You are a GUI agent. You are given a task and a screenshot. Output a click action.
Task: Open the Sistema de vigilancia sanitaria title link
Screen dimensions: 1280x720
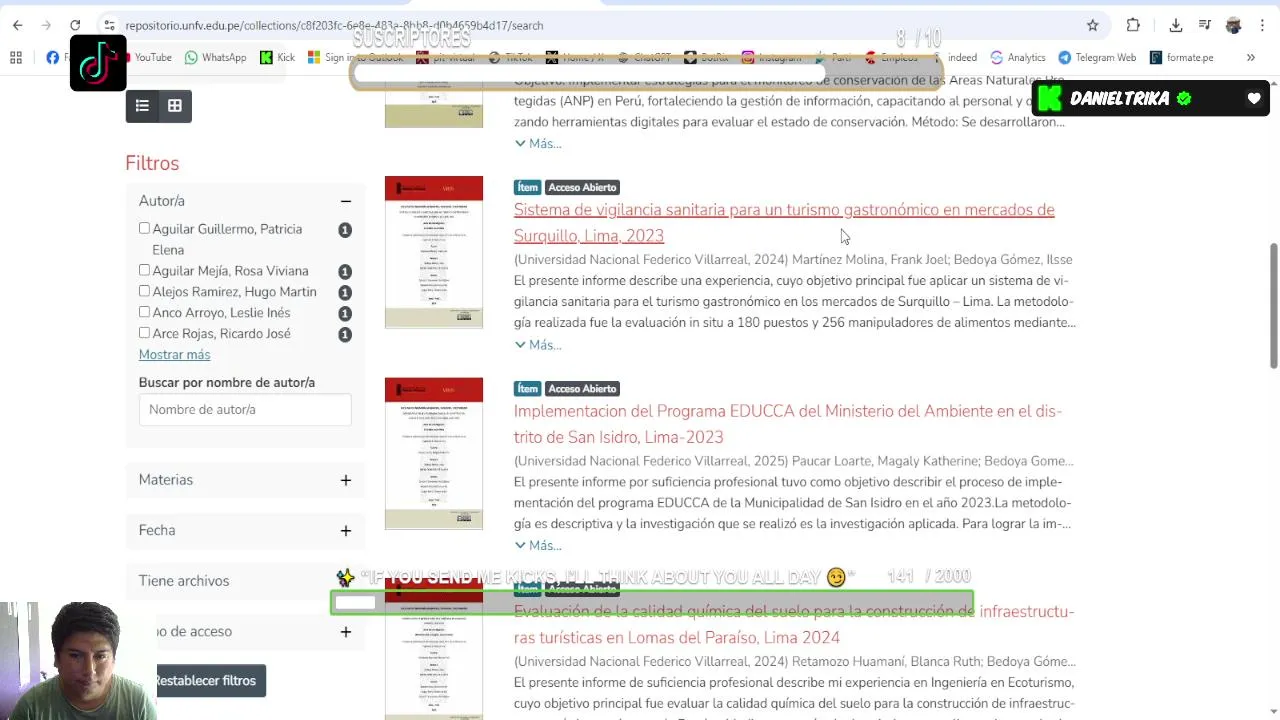[784, 222]
